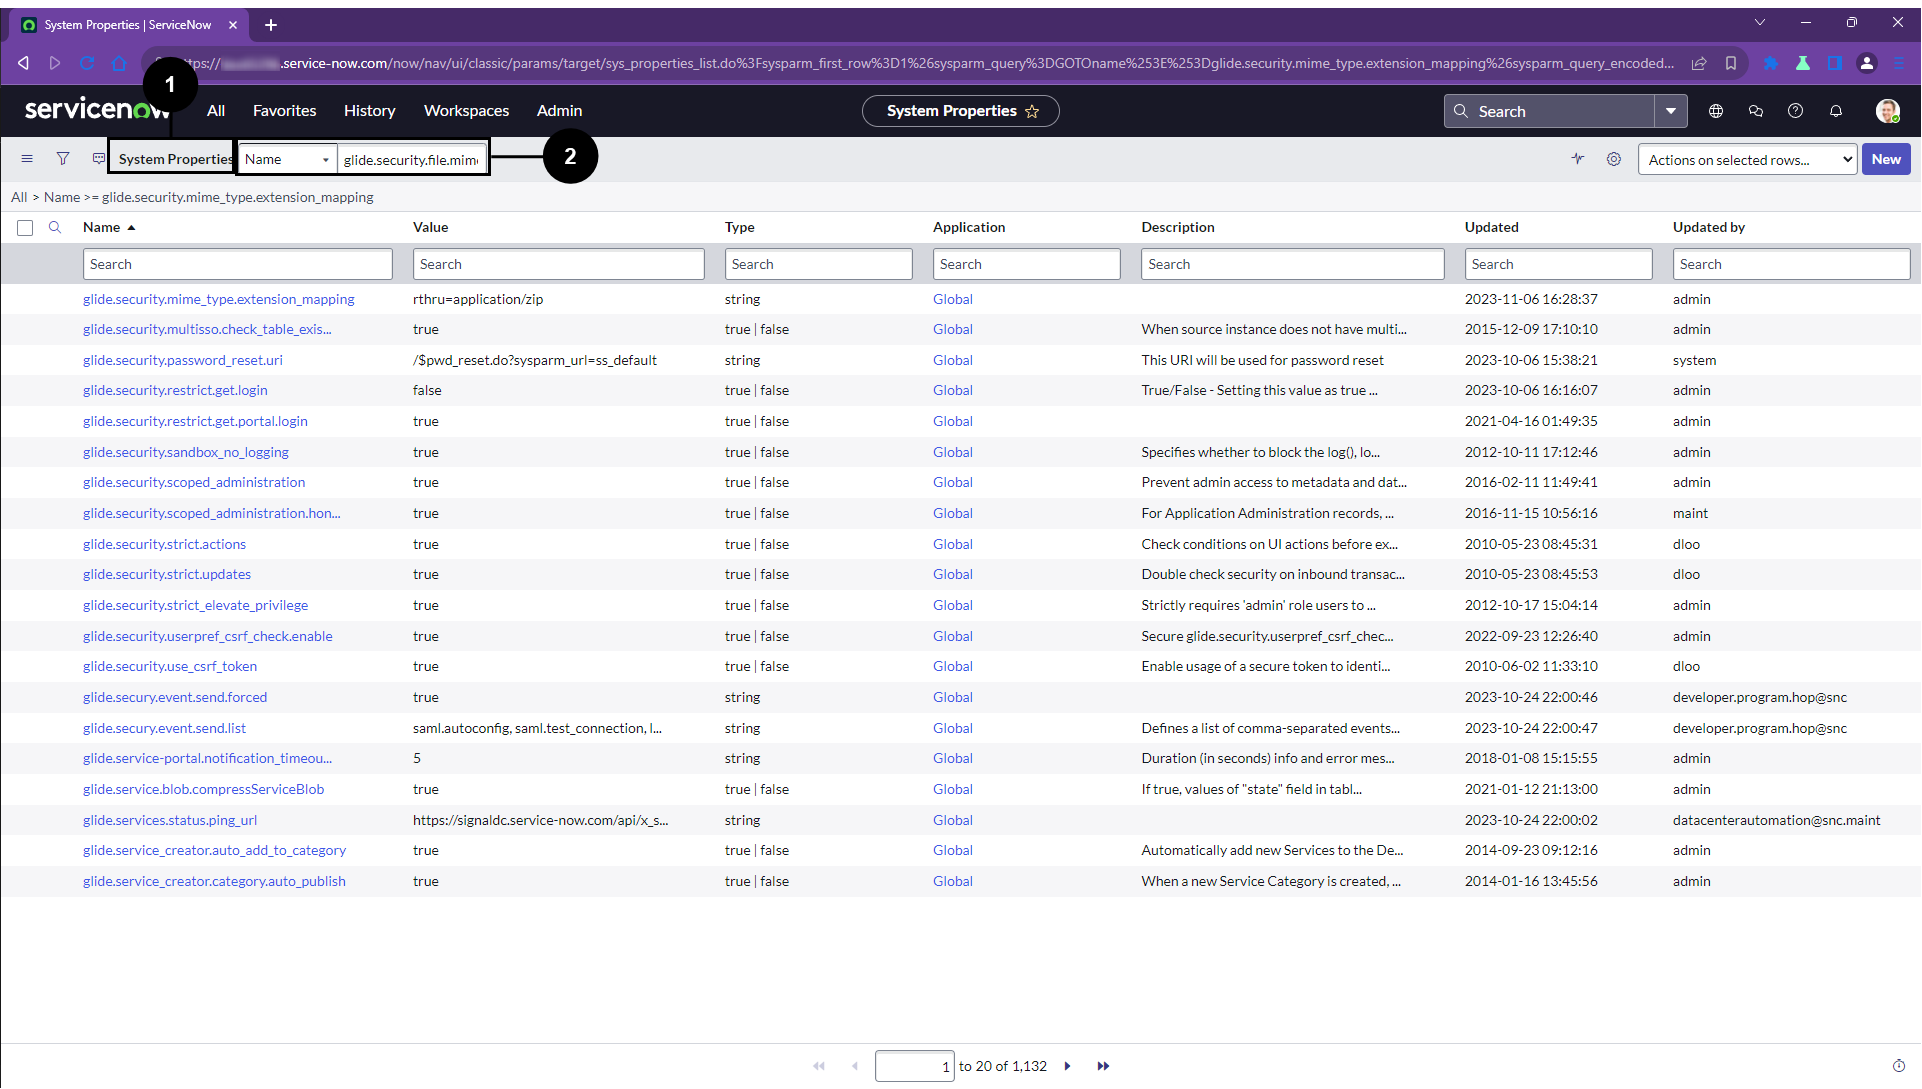Viewport: 1922px width, 1089px height.
Task: Favorite System Properties with the star icon
Action: click(1033, 111)
